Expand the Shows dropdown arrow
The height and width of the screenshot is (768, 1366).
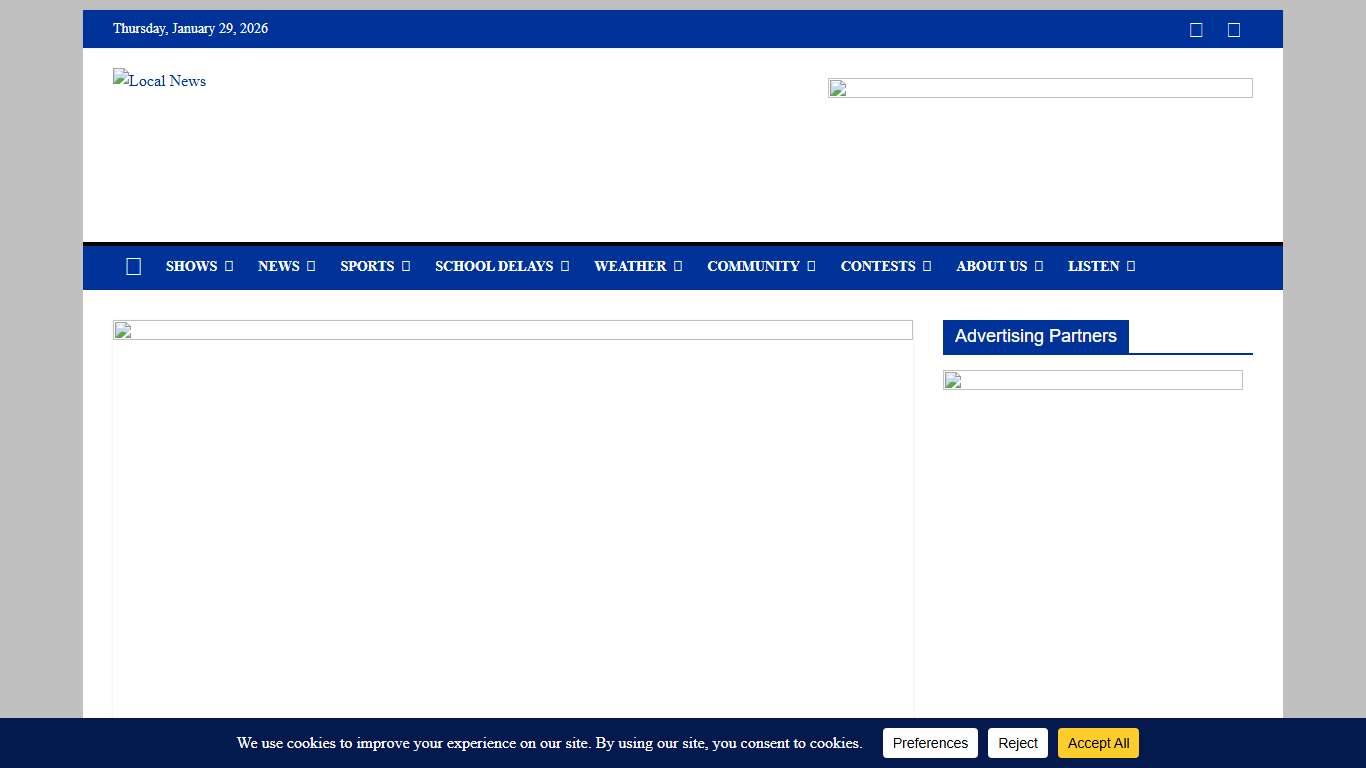(x=229, y=267)
